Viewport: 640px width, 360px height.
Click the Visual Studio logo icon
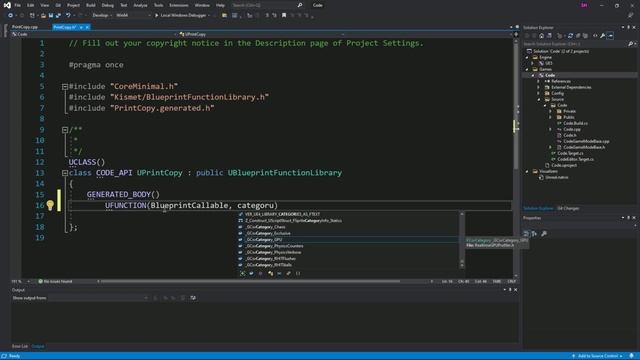coord(7,5)
